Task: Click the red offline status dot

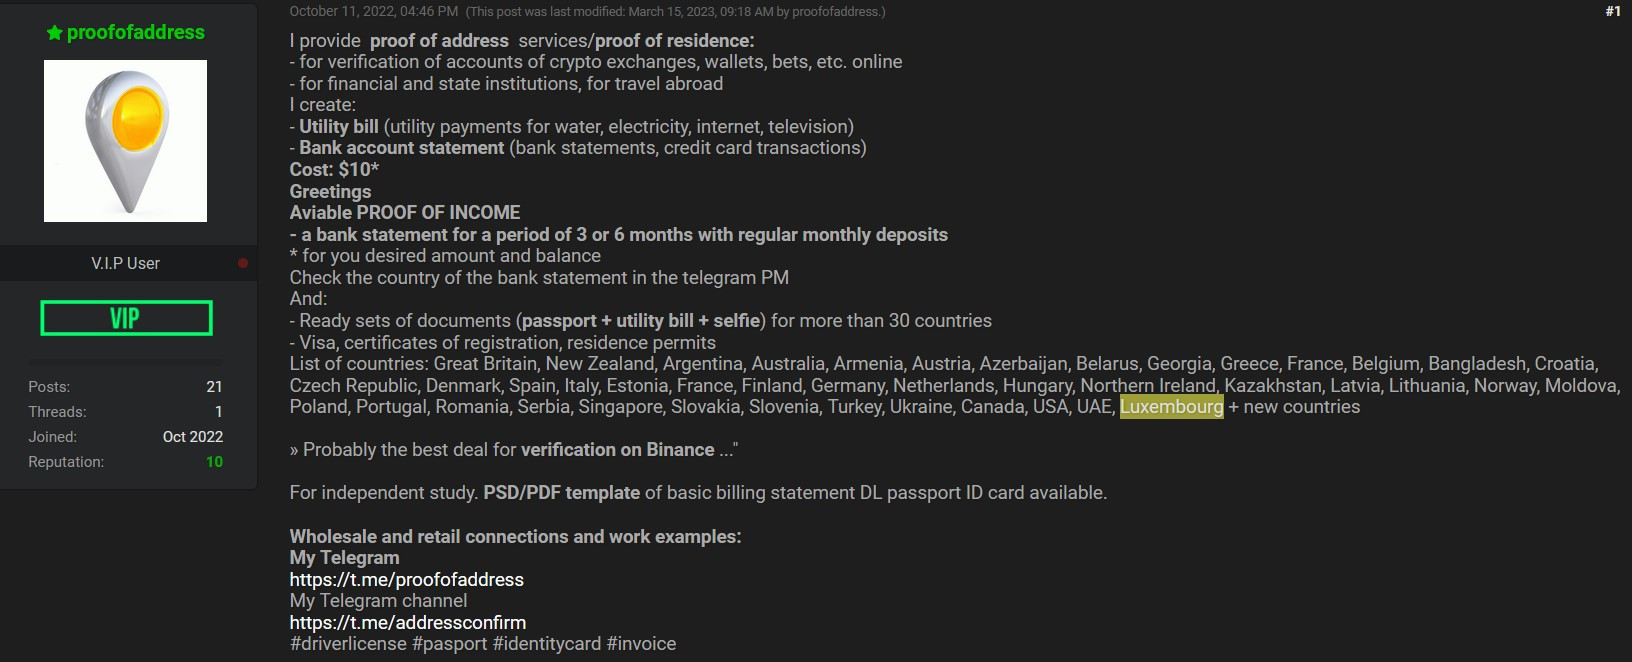Action: (x=243, y=263)
